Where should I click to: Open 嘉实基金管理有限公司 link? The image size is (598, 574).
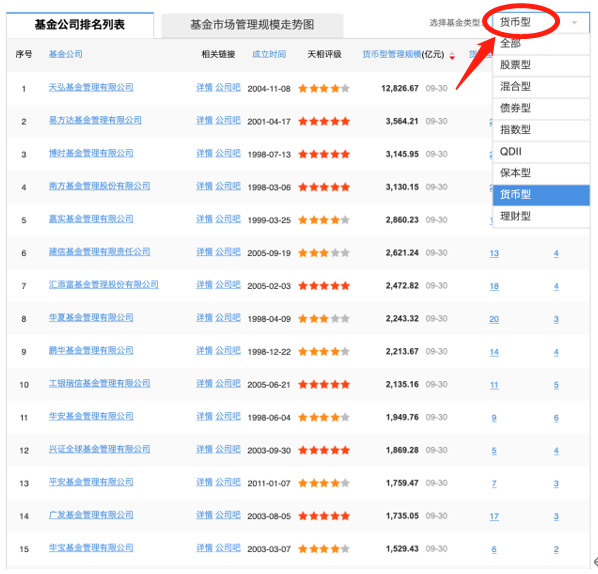[x=91, y=219]
